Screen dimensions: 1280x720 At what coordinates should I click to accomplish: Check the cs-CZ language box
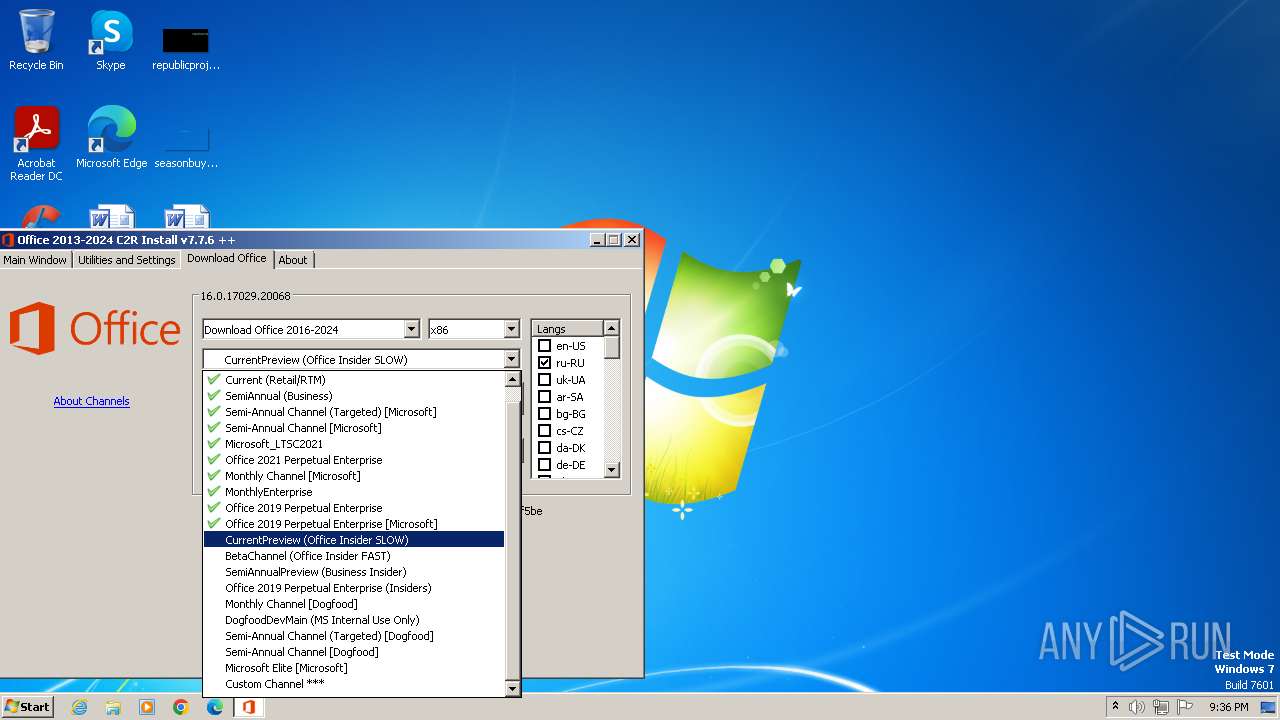click(545, 431)
